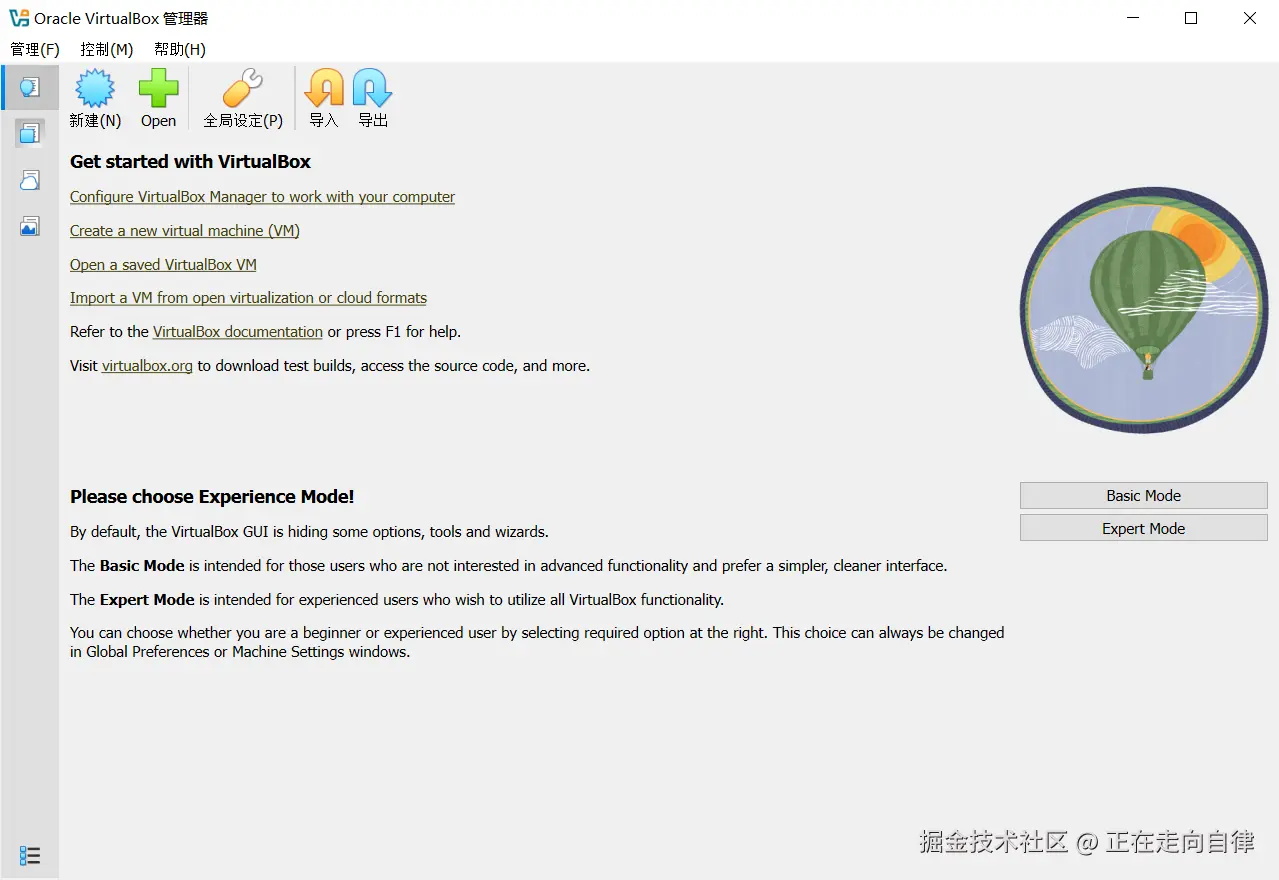Click the bold 'Expert Mode' text in the paragraph
The image size is (1279, 880).
(x=147, y=600)
